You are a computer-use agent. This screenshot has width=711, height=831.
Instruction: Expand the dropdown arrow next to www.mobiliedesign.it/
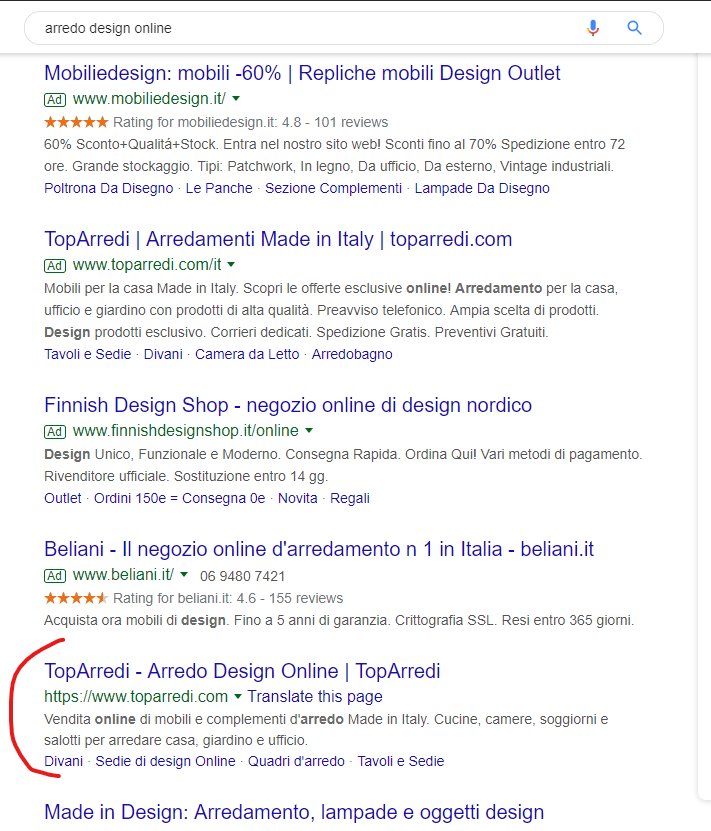[236, 99]
